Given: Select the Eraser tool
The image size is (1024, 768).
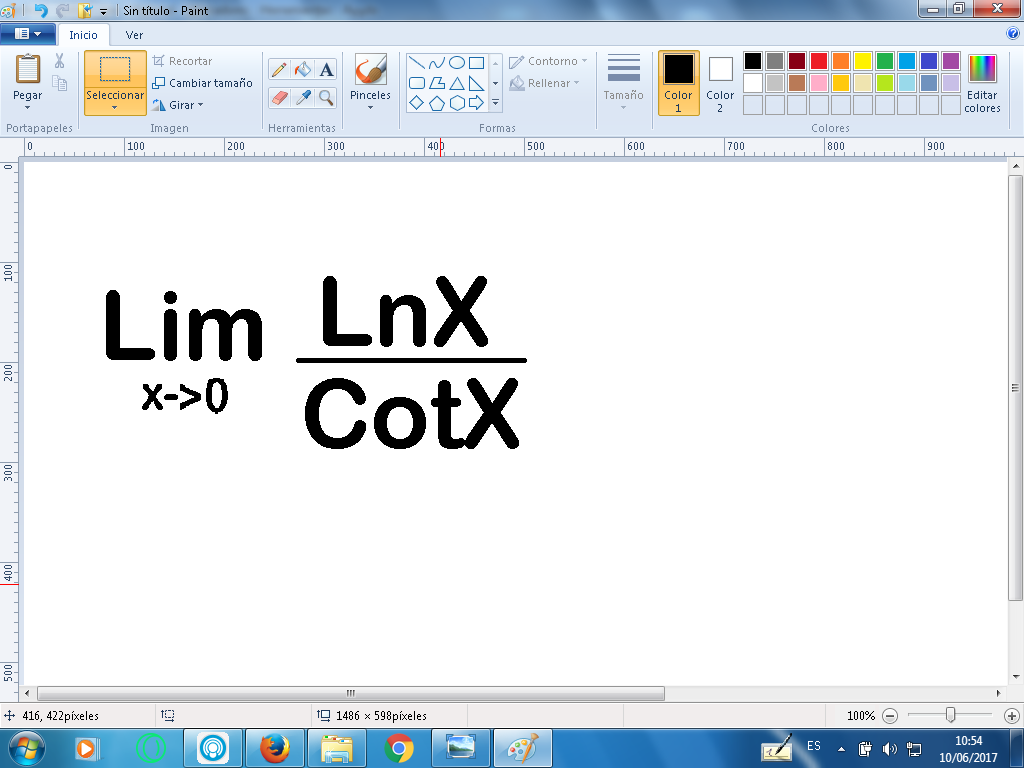Looking at the screenshot, I should click(x=279, y=97).
